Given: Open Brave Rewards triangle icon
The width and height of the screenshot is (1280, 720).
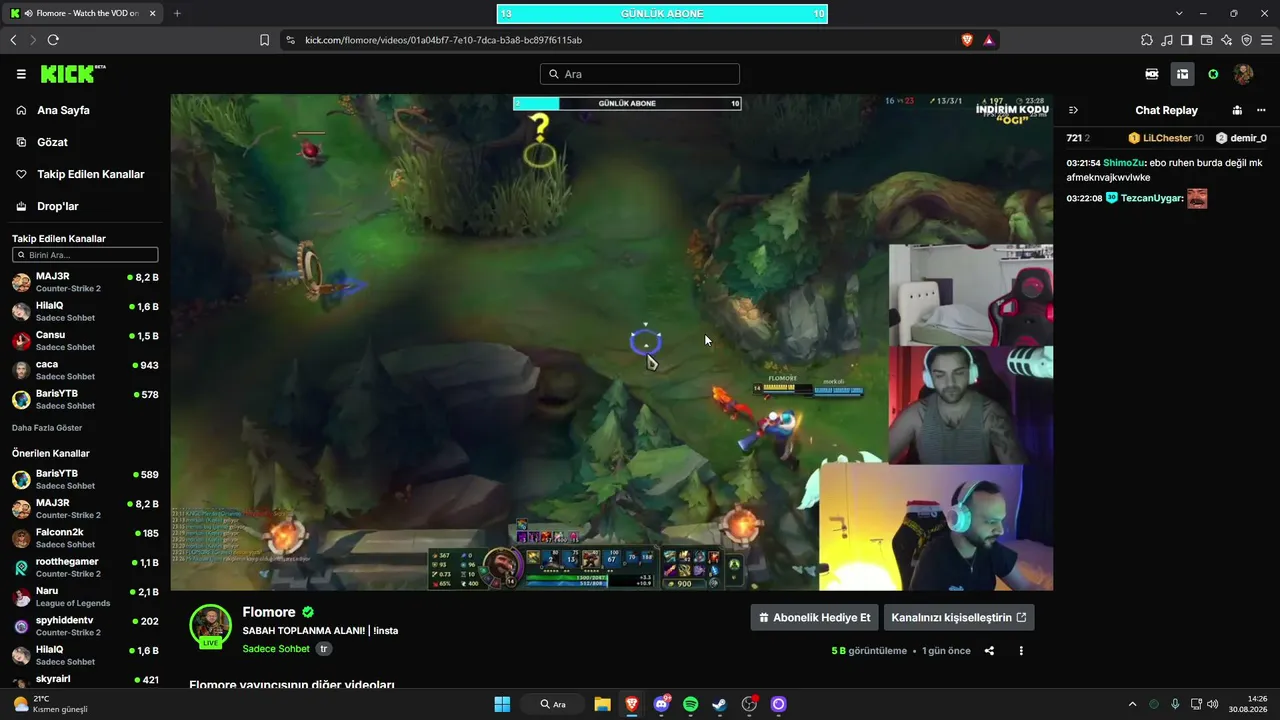Looking at the screenshot, I should tap(988, 40).
